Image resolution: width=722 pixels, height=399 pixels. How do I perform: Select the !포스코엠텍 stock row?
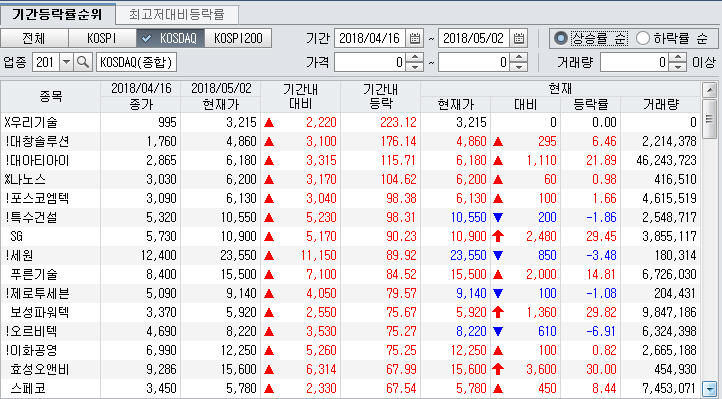tap(350, 198)
